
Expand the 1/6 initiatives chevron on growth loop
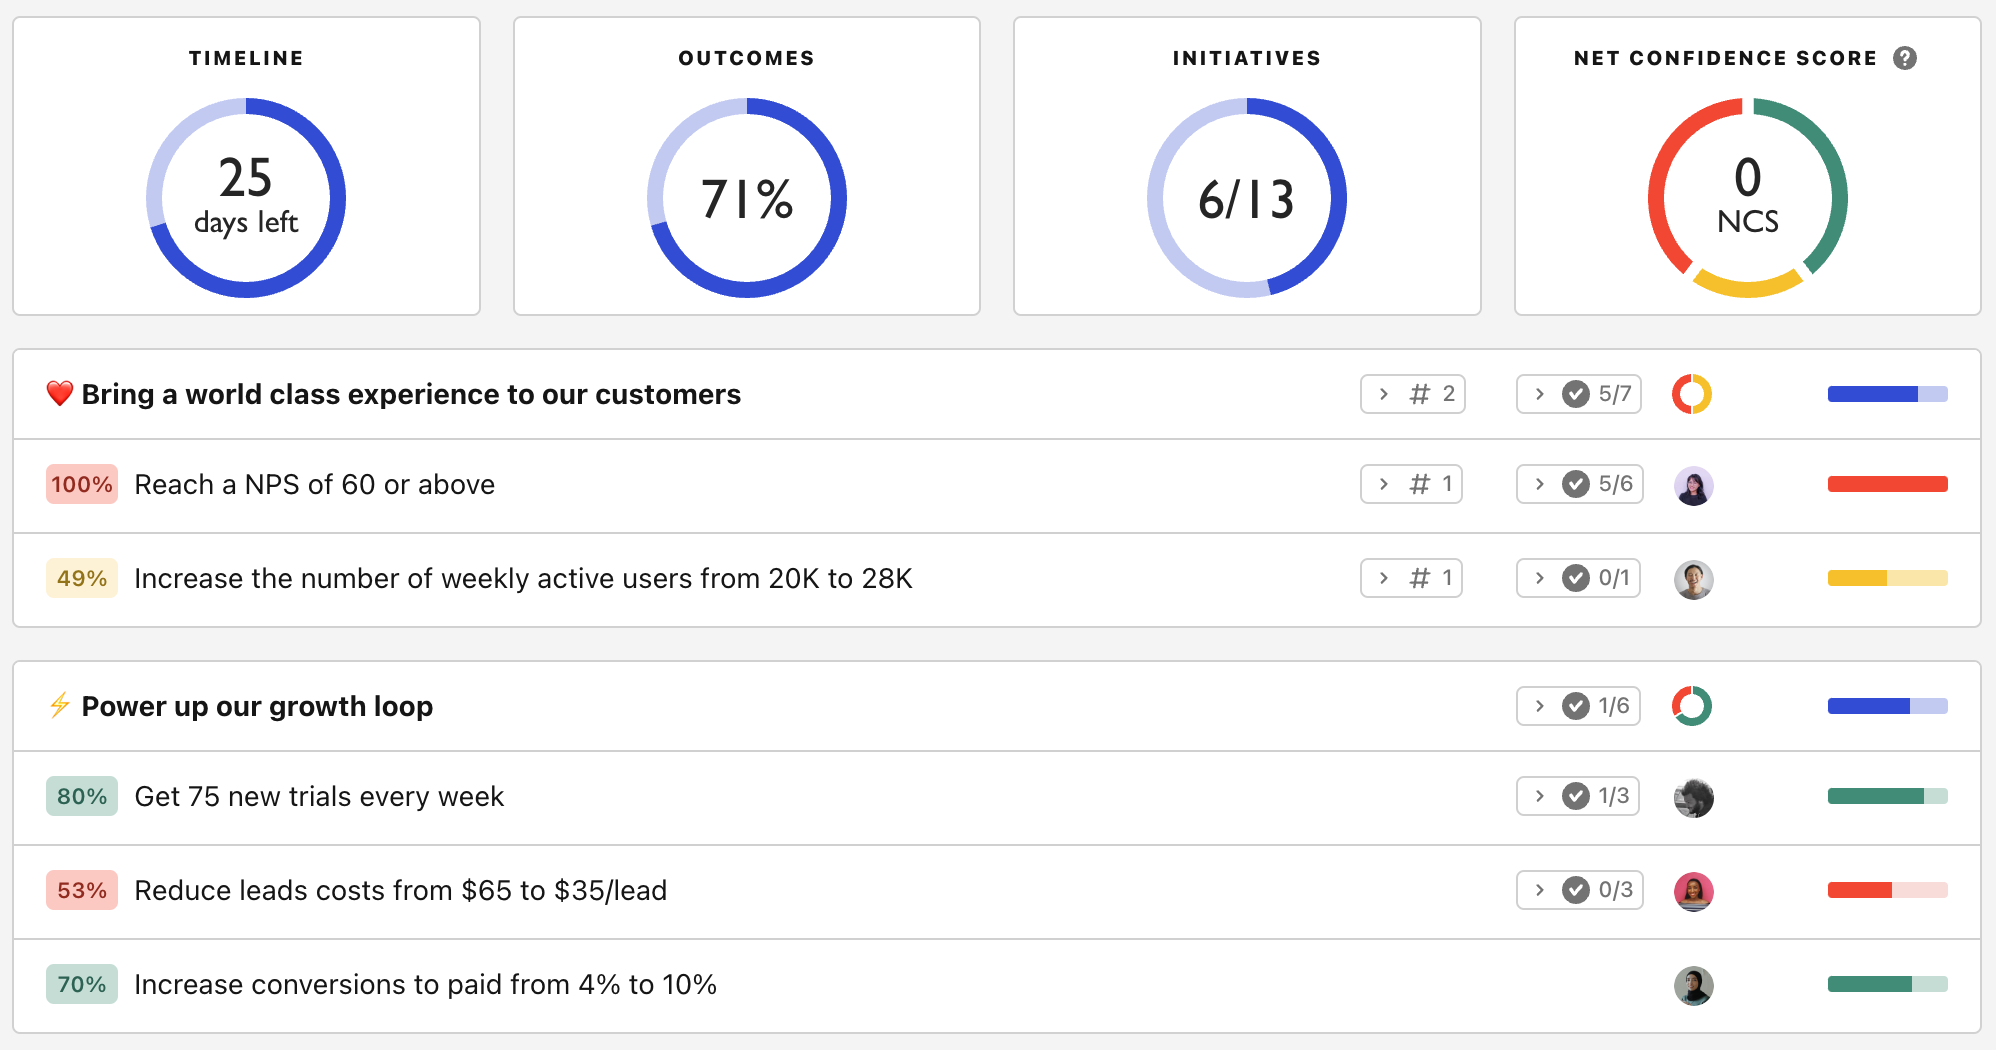click(1540, 706)
